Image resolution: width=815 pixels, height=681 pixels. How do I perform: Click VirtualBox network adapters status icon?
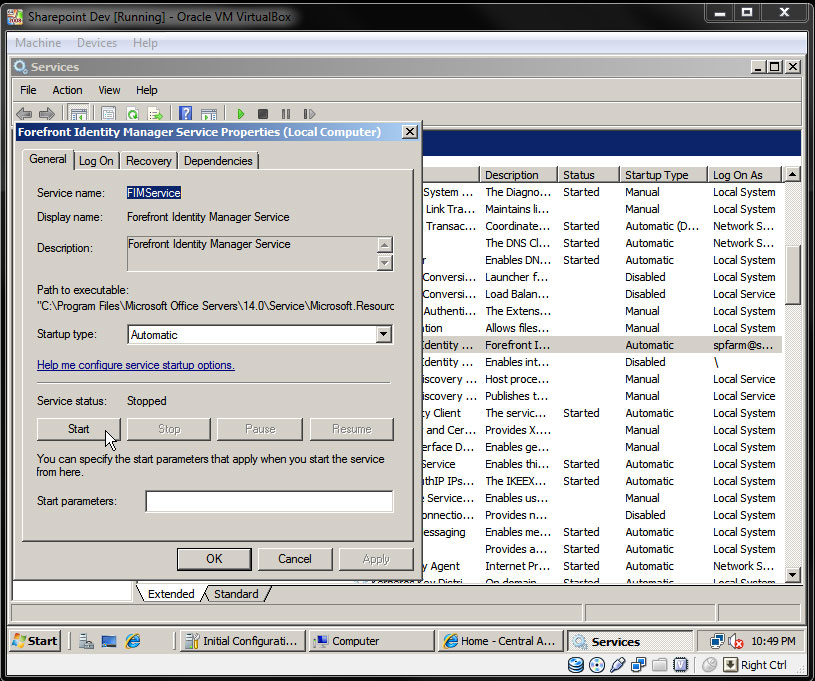click(638, 665)
